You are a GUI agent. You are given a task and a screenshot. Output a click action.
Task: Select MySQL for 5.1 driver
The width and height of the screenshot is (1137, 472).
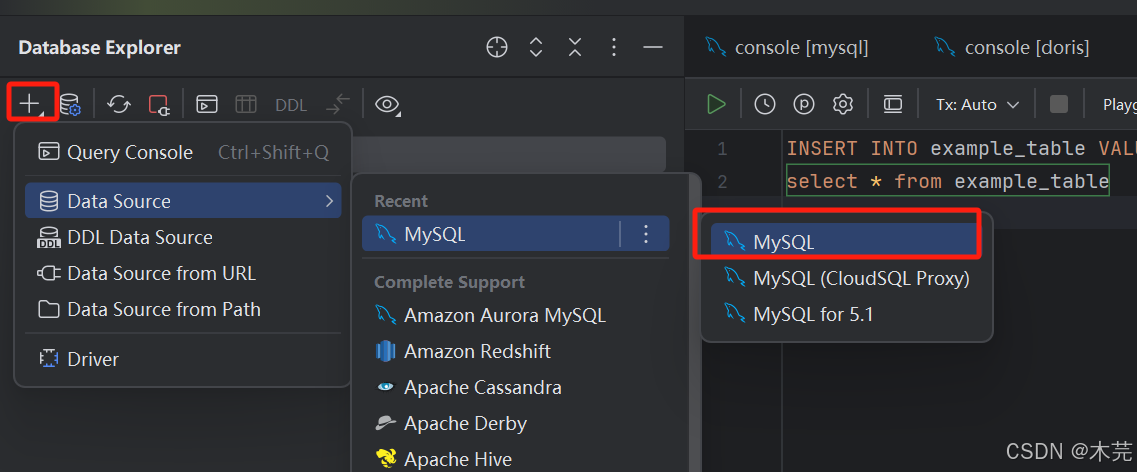point(845,314)
